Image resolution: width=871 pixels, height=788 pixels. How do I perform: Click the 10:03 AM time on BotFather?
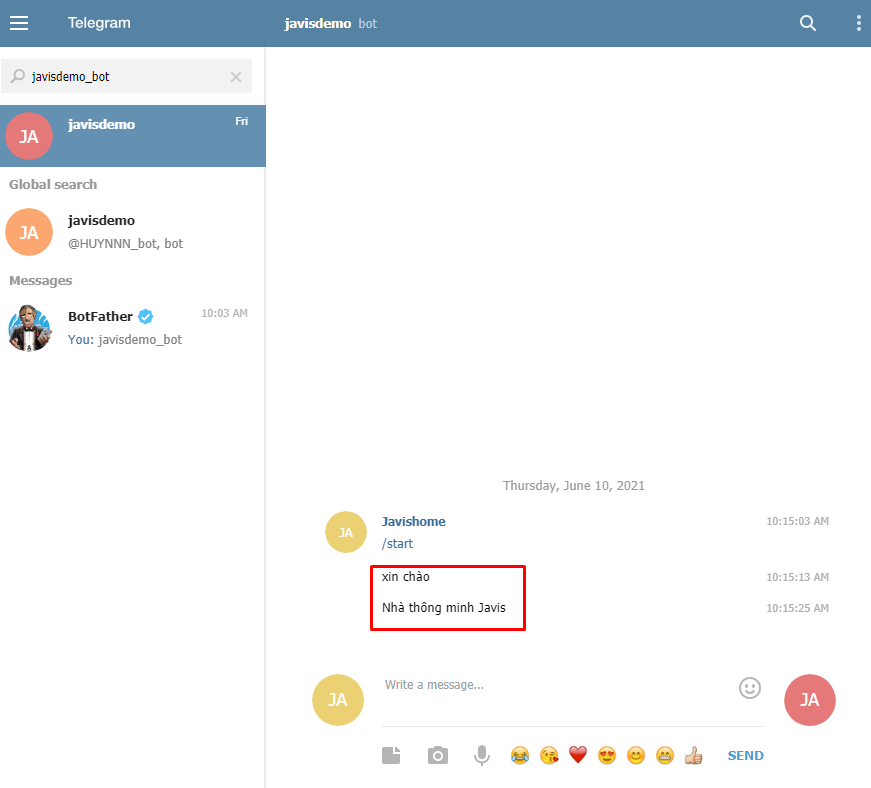click(x=224, y=313)
